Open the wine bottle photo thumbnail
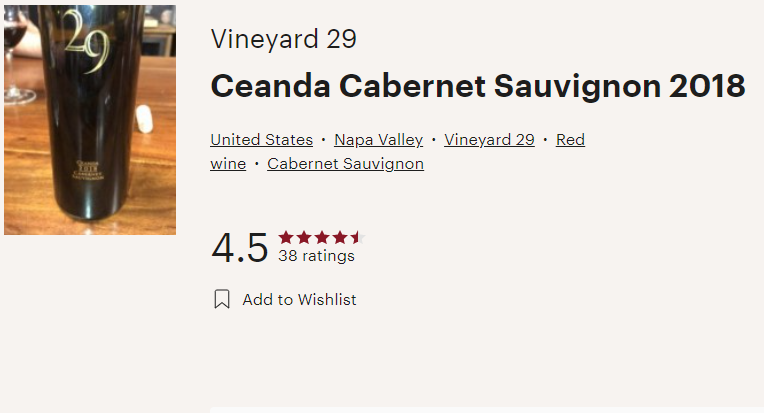The width and height of the screenshot is (764, 413). point(90,120)
